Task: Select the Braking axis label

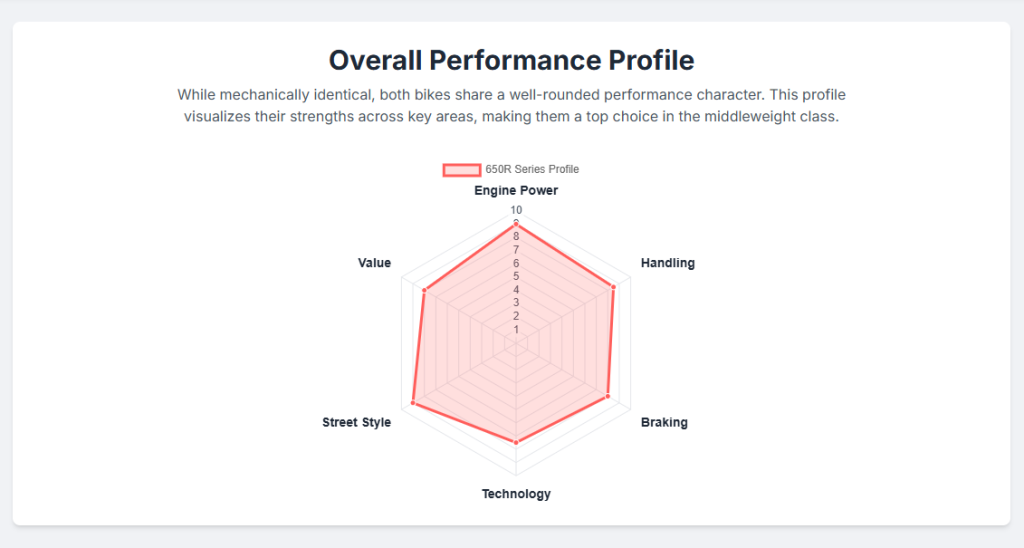Action: [664, 422]
